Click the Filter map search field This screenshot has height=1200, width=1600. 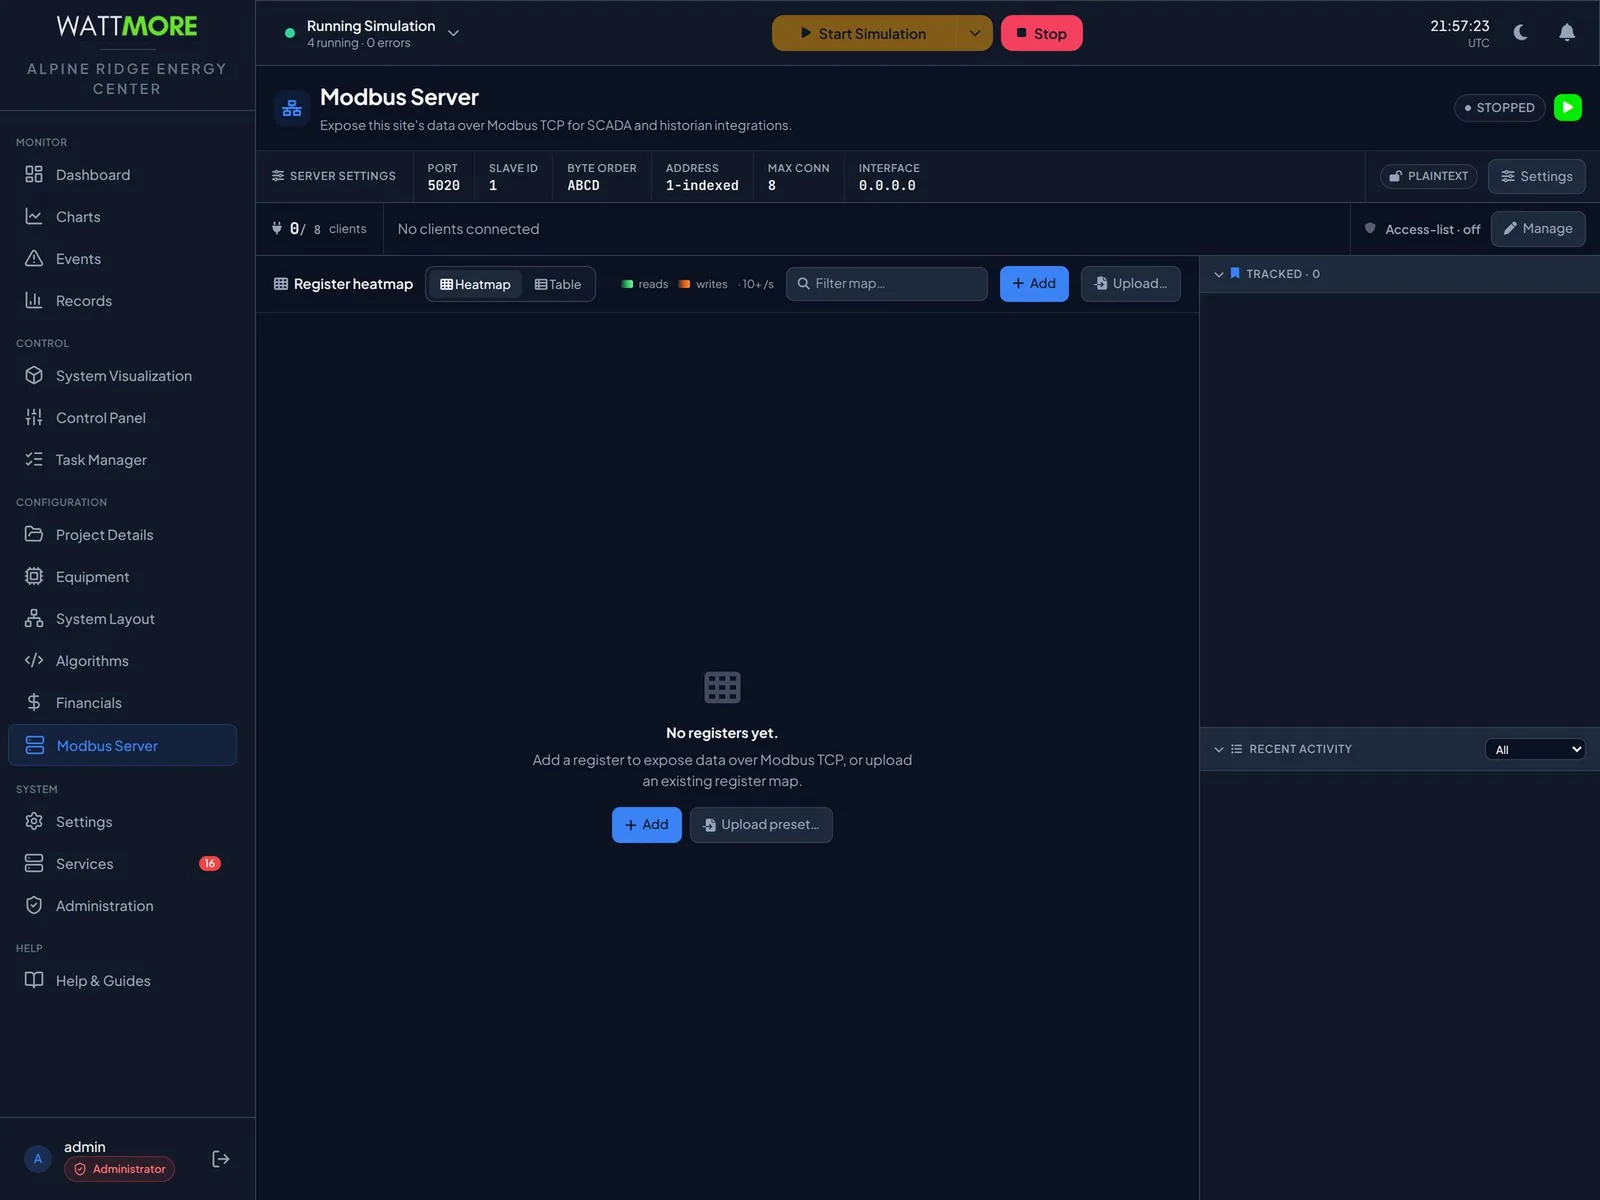click(886, 284)
